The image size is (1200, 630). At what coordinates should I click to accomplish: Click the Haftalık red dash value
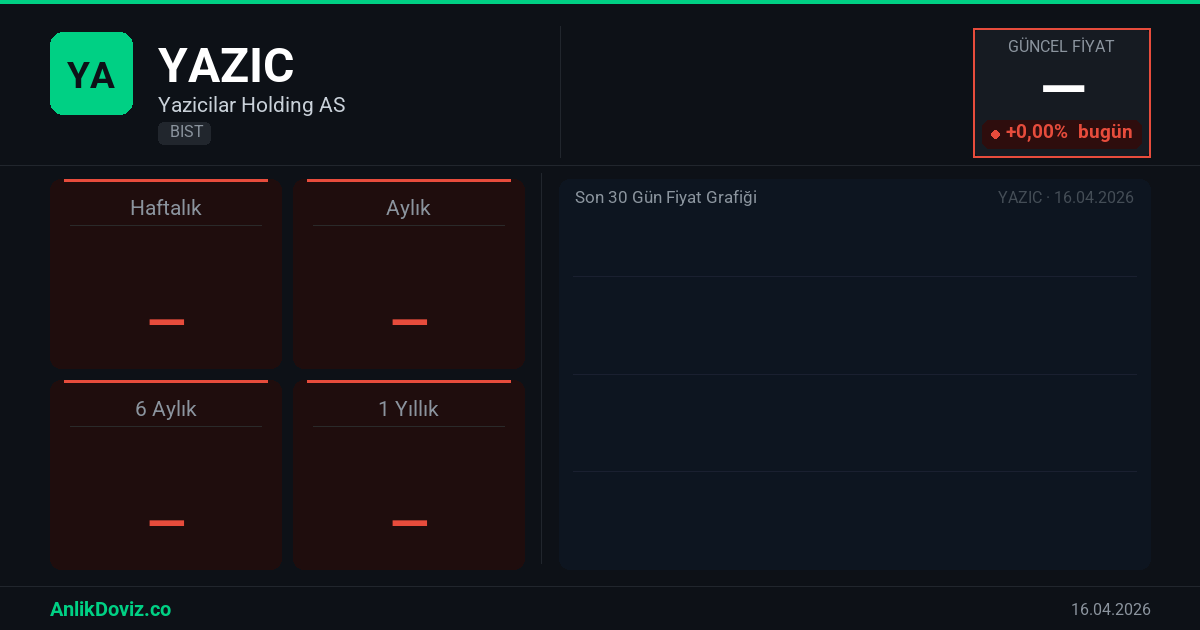166,322
